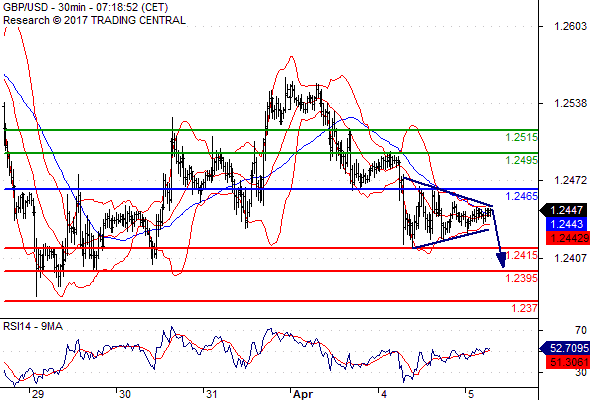Click the red 1.24429 price tag
Image resolution: width=590 pixels, height=400 pixels.
click(567, 238)
